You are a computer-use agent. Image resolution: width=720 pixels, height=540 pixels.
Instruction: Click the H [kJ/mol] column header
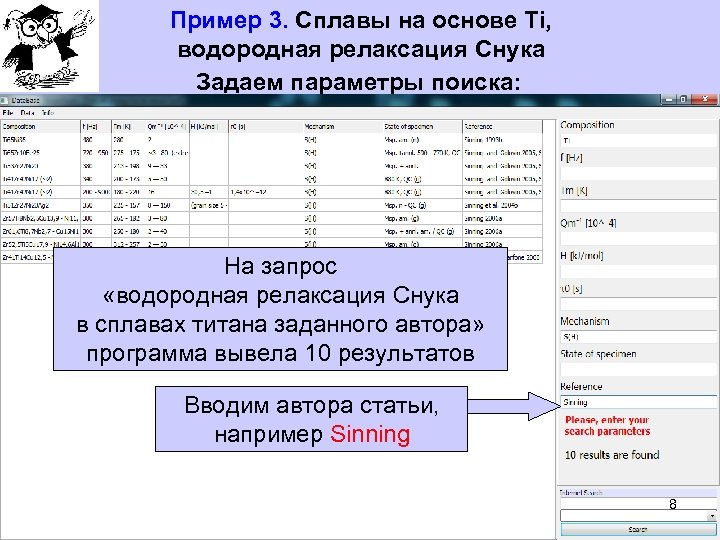pos(209,126)
